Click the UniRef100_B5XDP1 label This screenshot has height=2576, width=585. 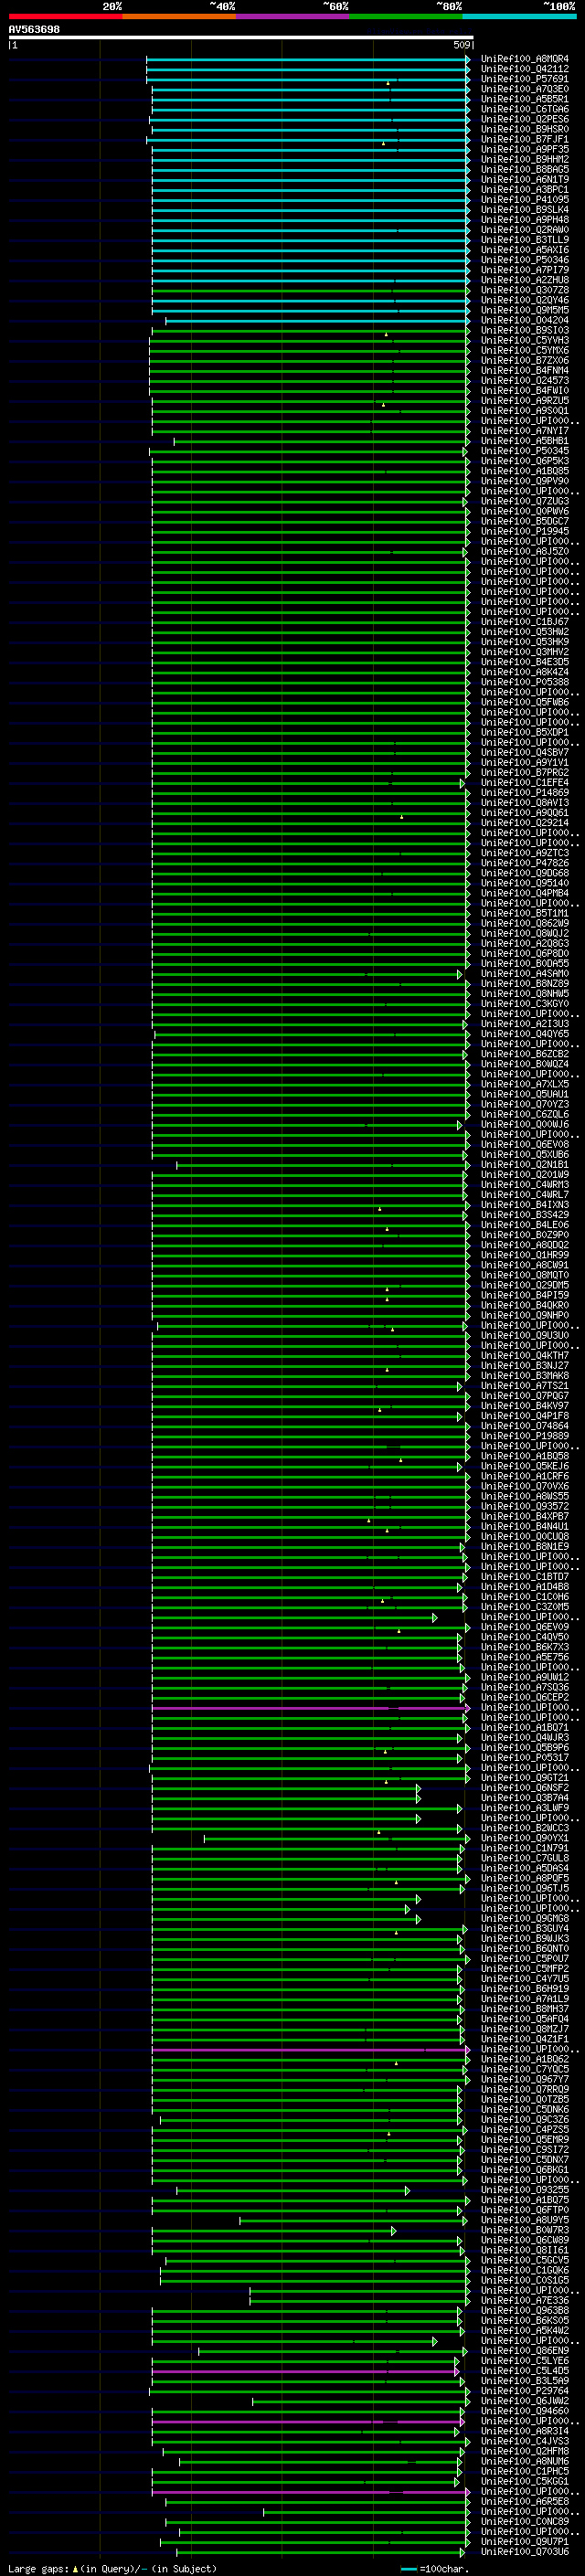pos(524,732)
